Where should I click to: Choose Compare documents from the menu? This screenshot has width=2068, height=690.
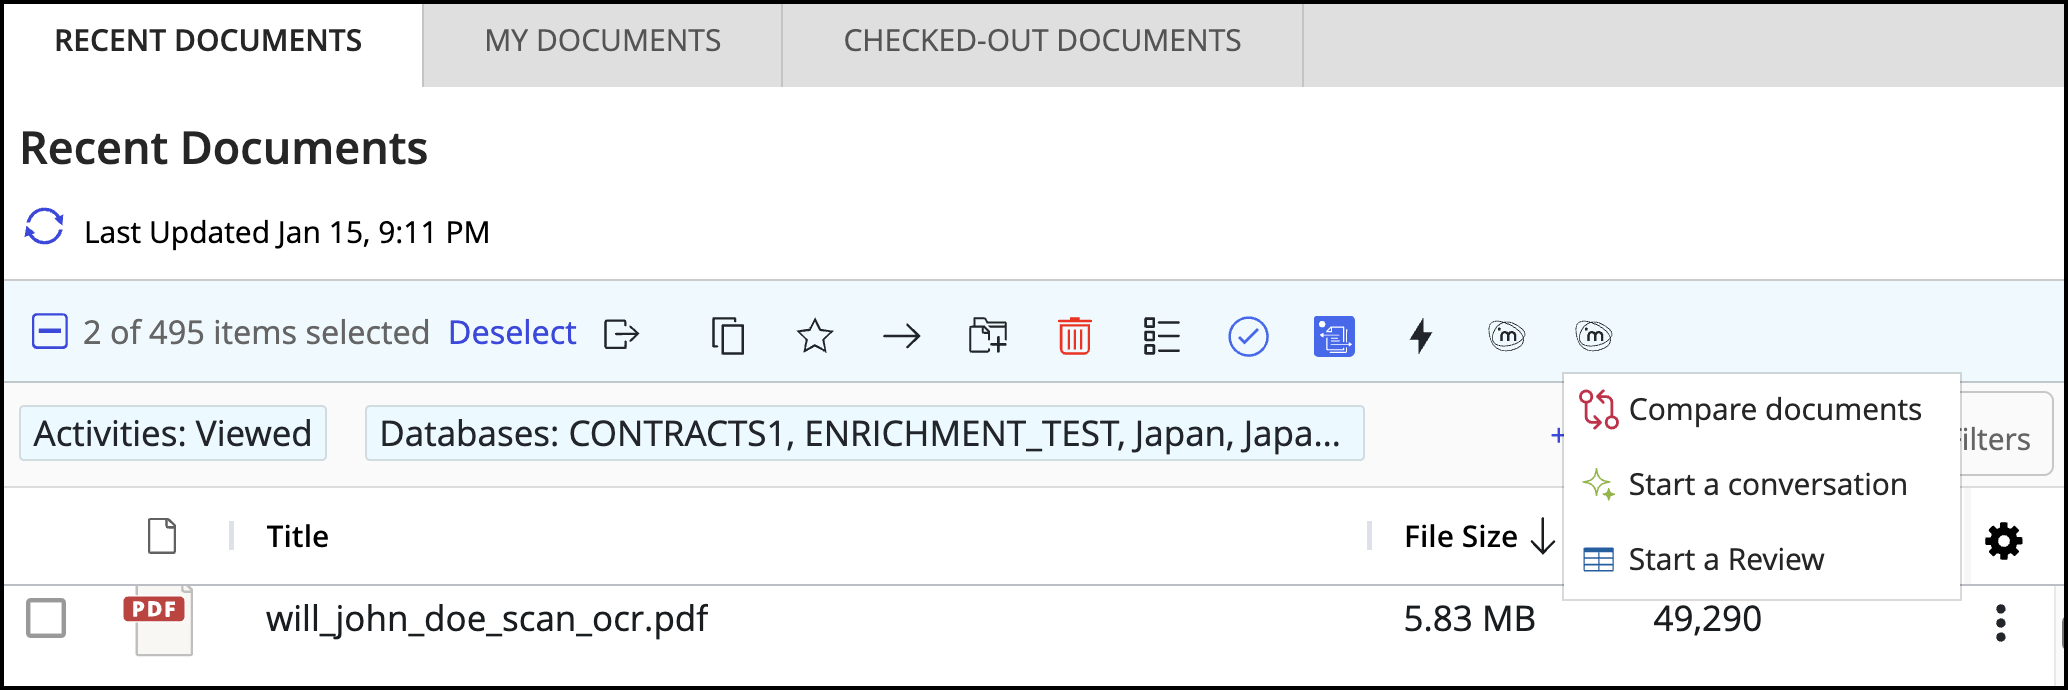pos(1761,410)
